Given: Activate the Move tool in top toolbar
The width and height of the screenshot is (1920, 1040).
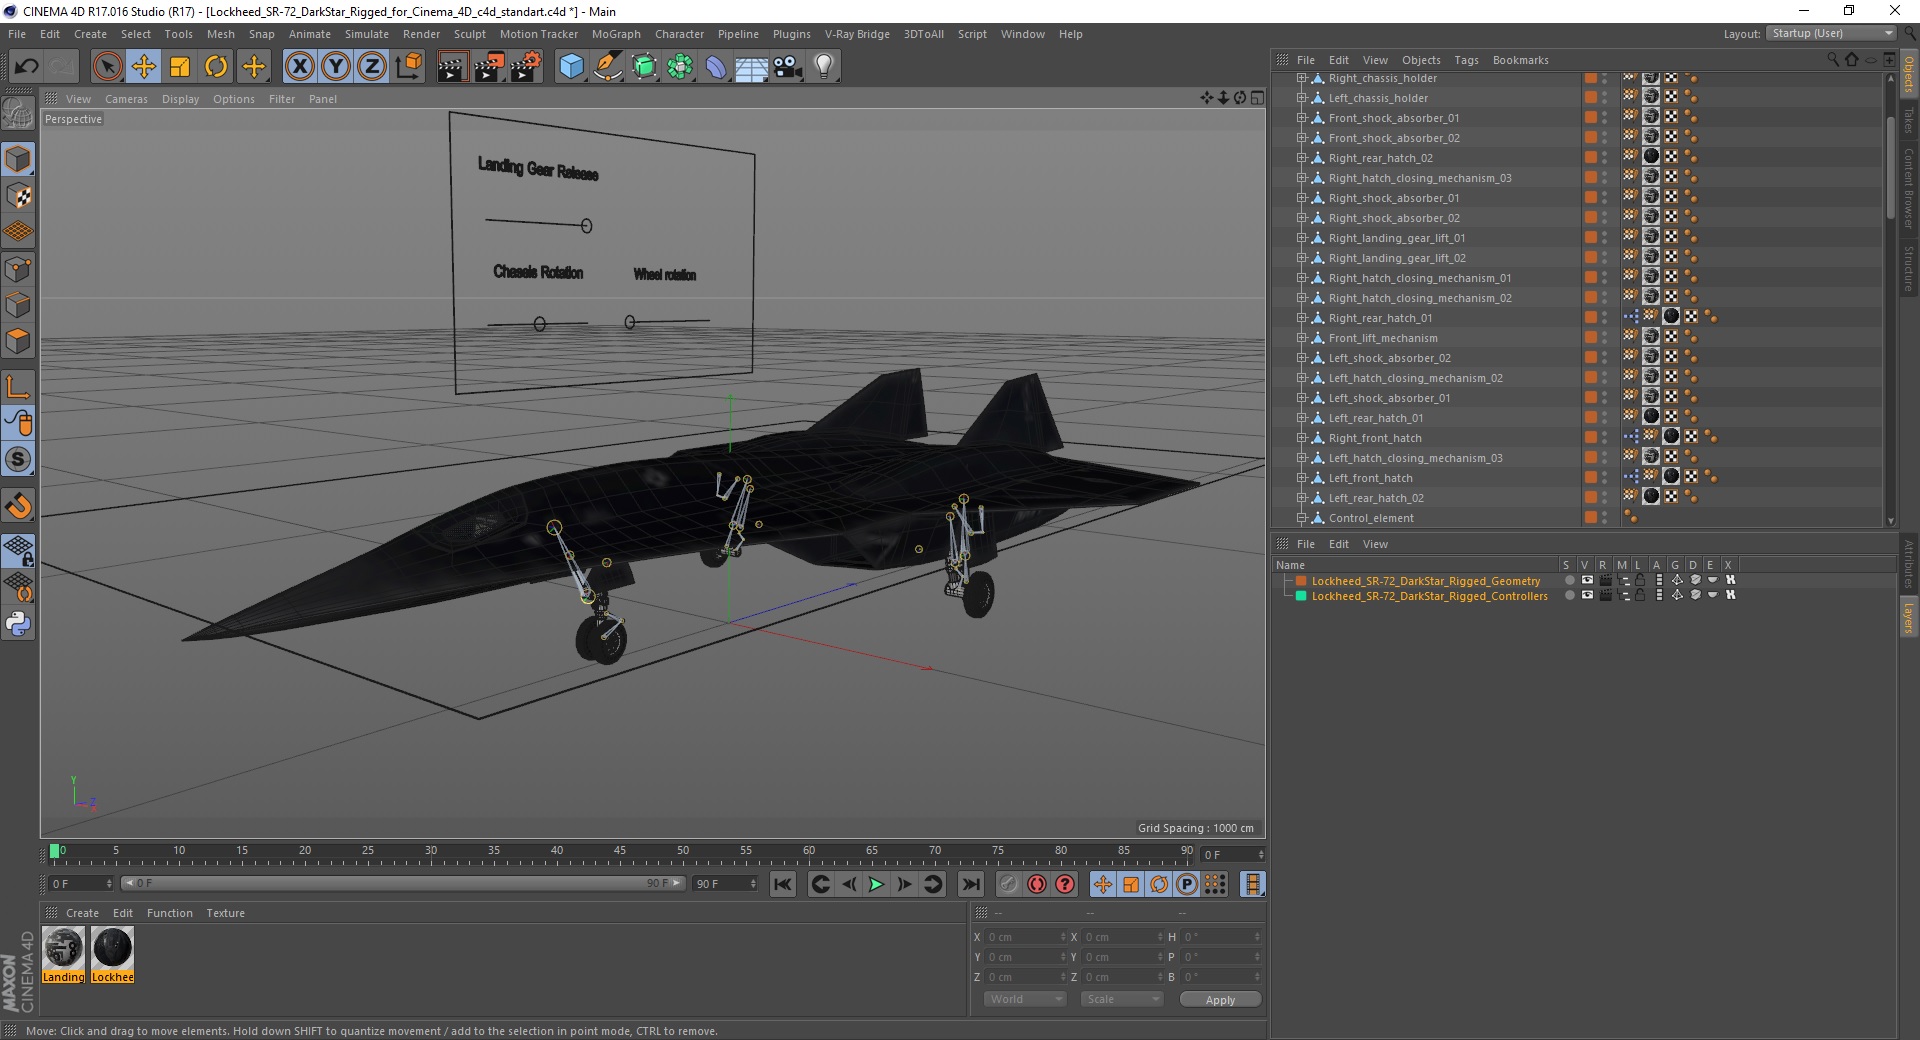Looking at the screenshot, I should (x=144, y=67).
